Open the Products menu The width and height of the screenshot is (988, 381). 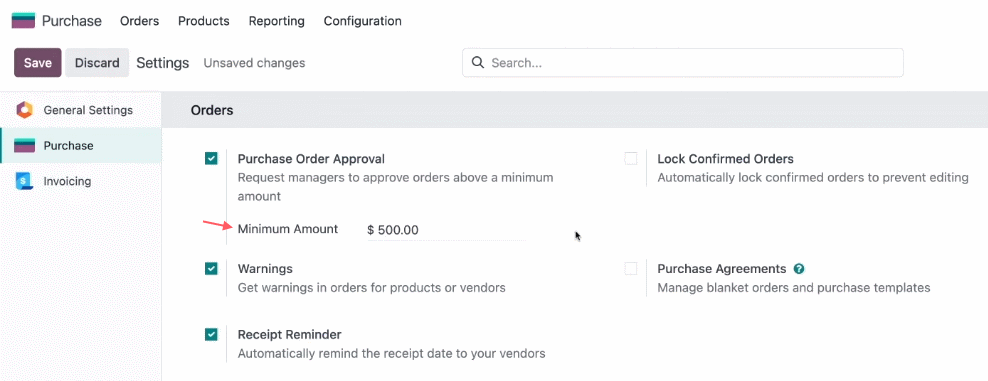pyautogui.click(x=204, y=21)
